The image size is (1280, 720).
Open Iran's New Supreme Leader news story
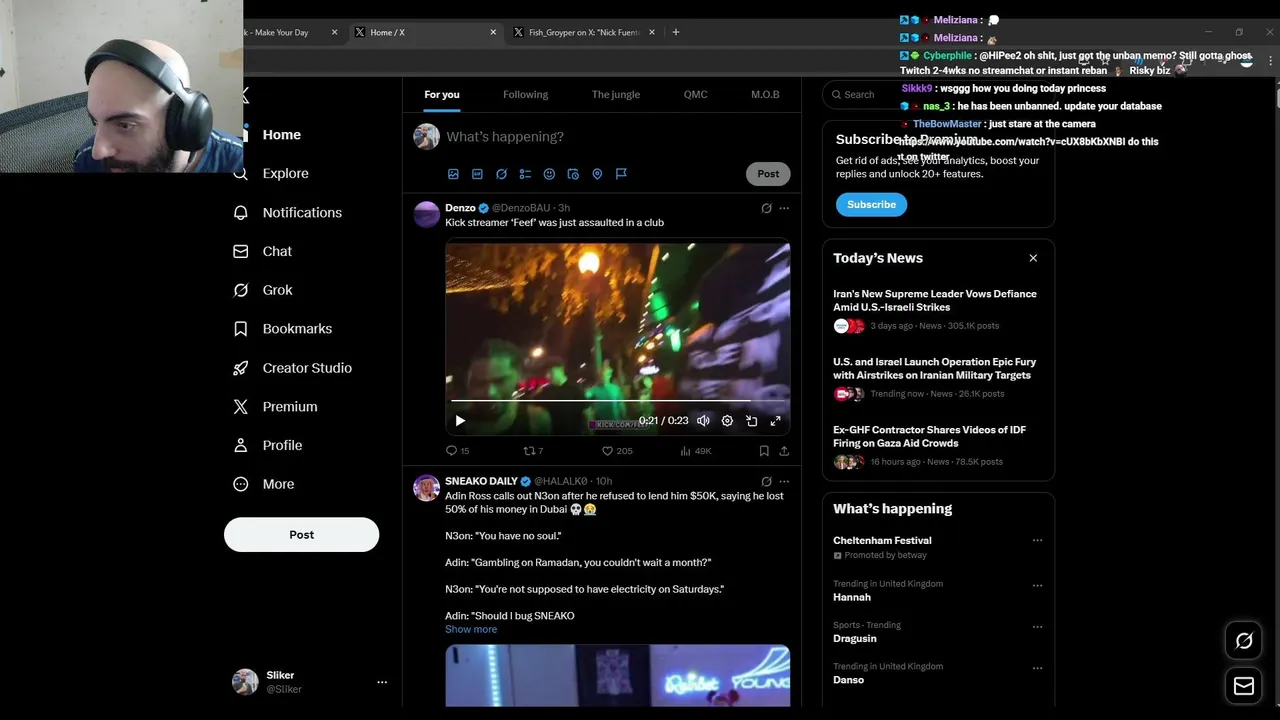[934, 300]
